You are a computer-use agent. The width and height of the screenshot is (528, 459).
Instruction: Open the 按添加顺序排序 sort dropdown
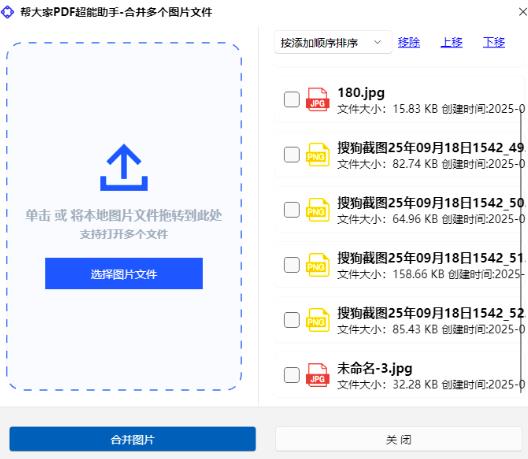pos(333,42)
